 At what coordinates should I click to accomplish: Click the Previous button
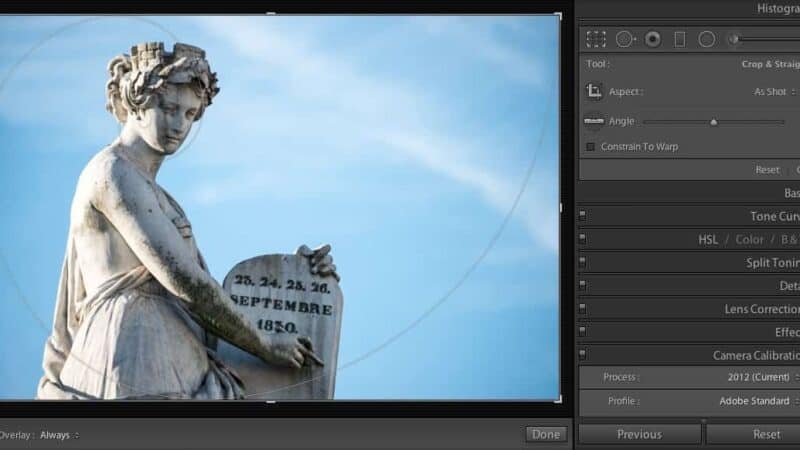tap(639, 434)
